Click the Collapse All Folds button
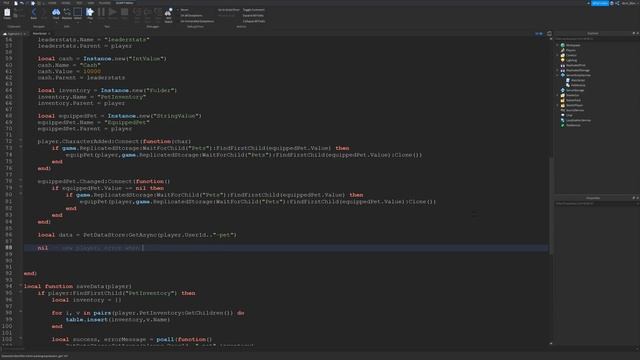 [x=254, y=21]
